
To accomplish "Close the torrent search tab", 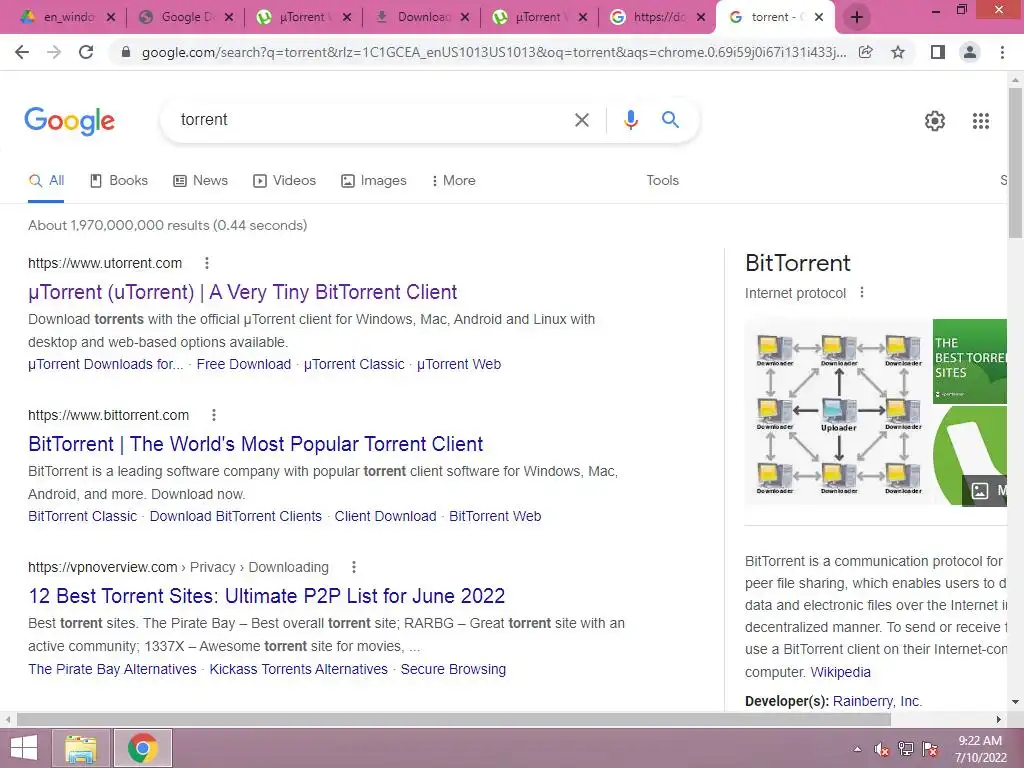I will pyautogui.click(x=819, y=17).
